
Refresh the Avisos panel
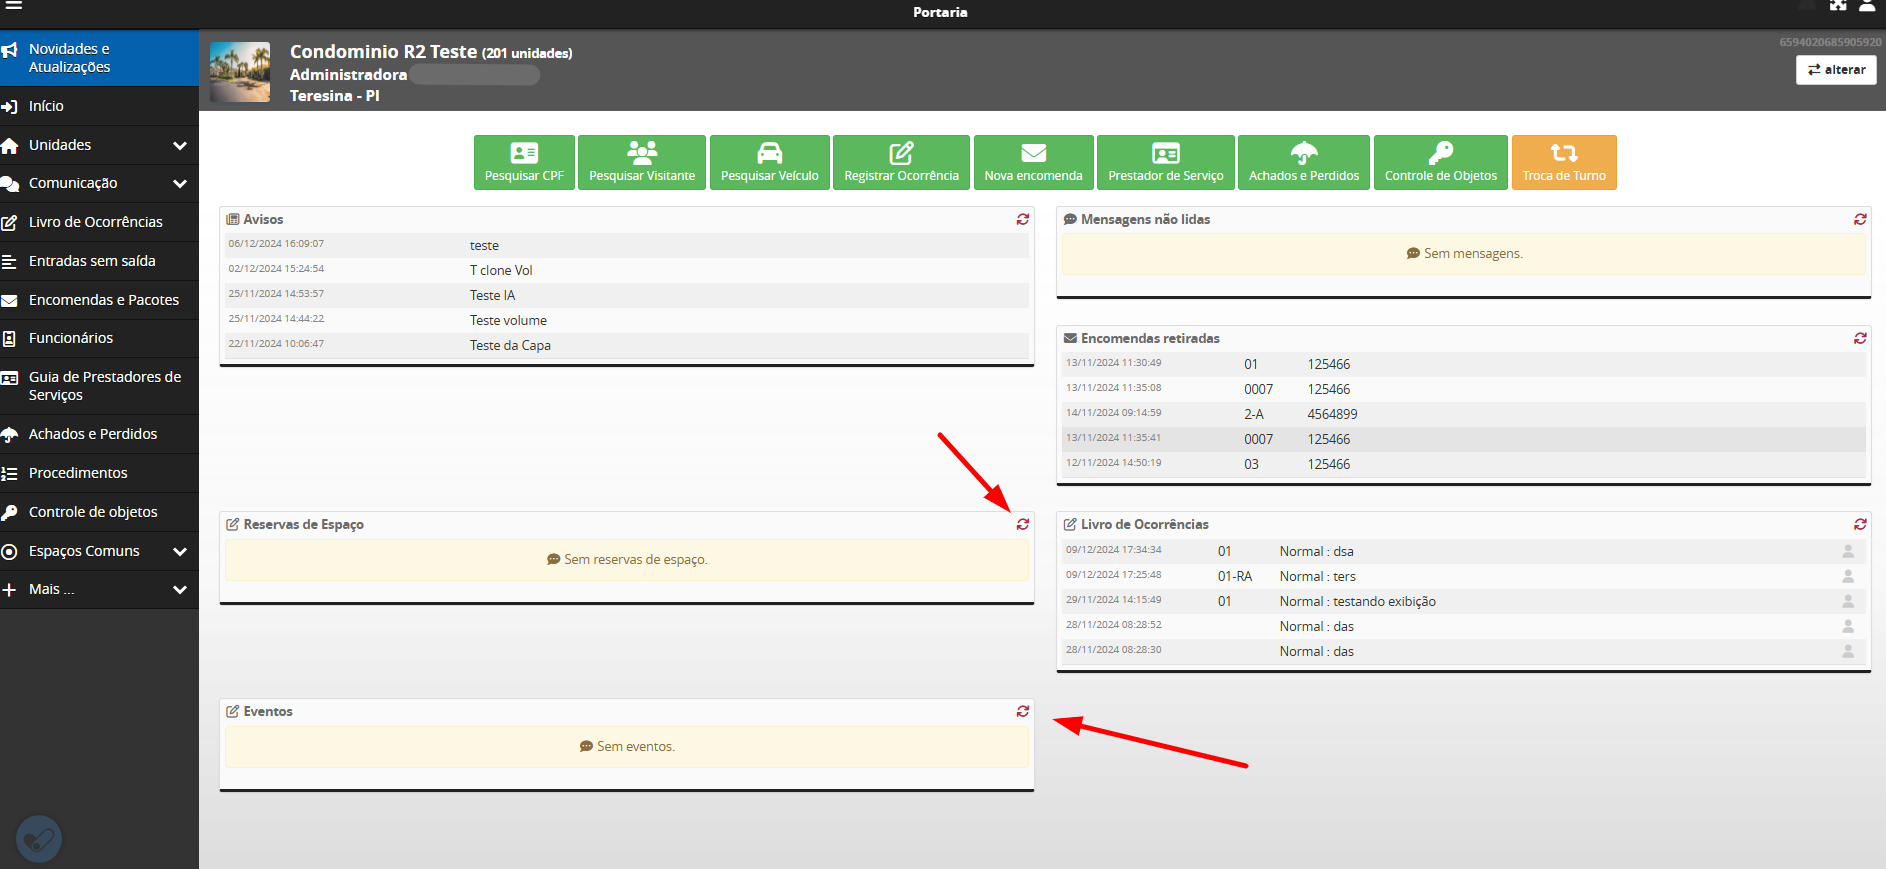coord(1022,219)
